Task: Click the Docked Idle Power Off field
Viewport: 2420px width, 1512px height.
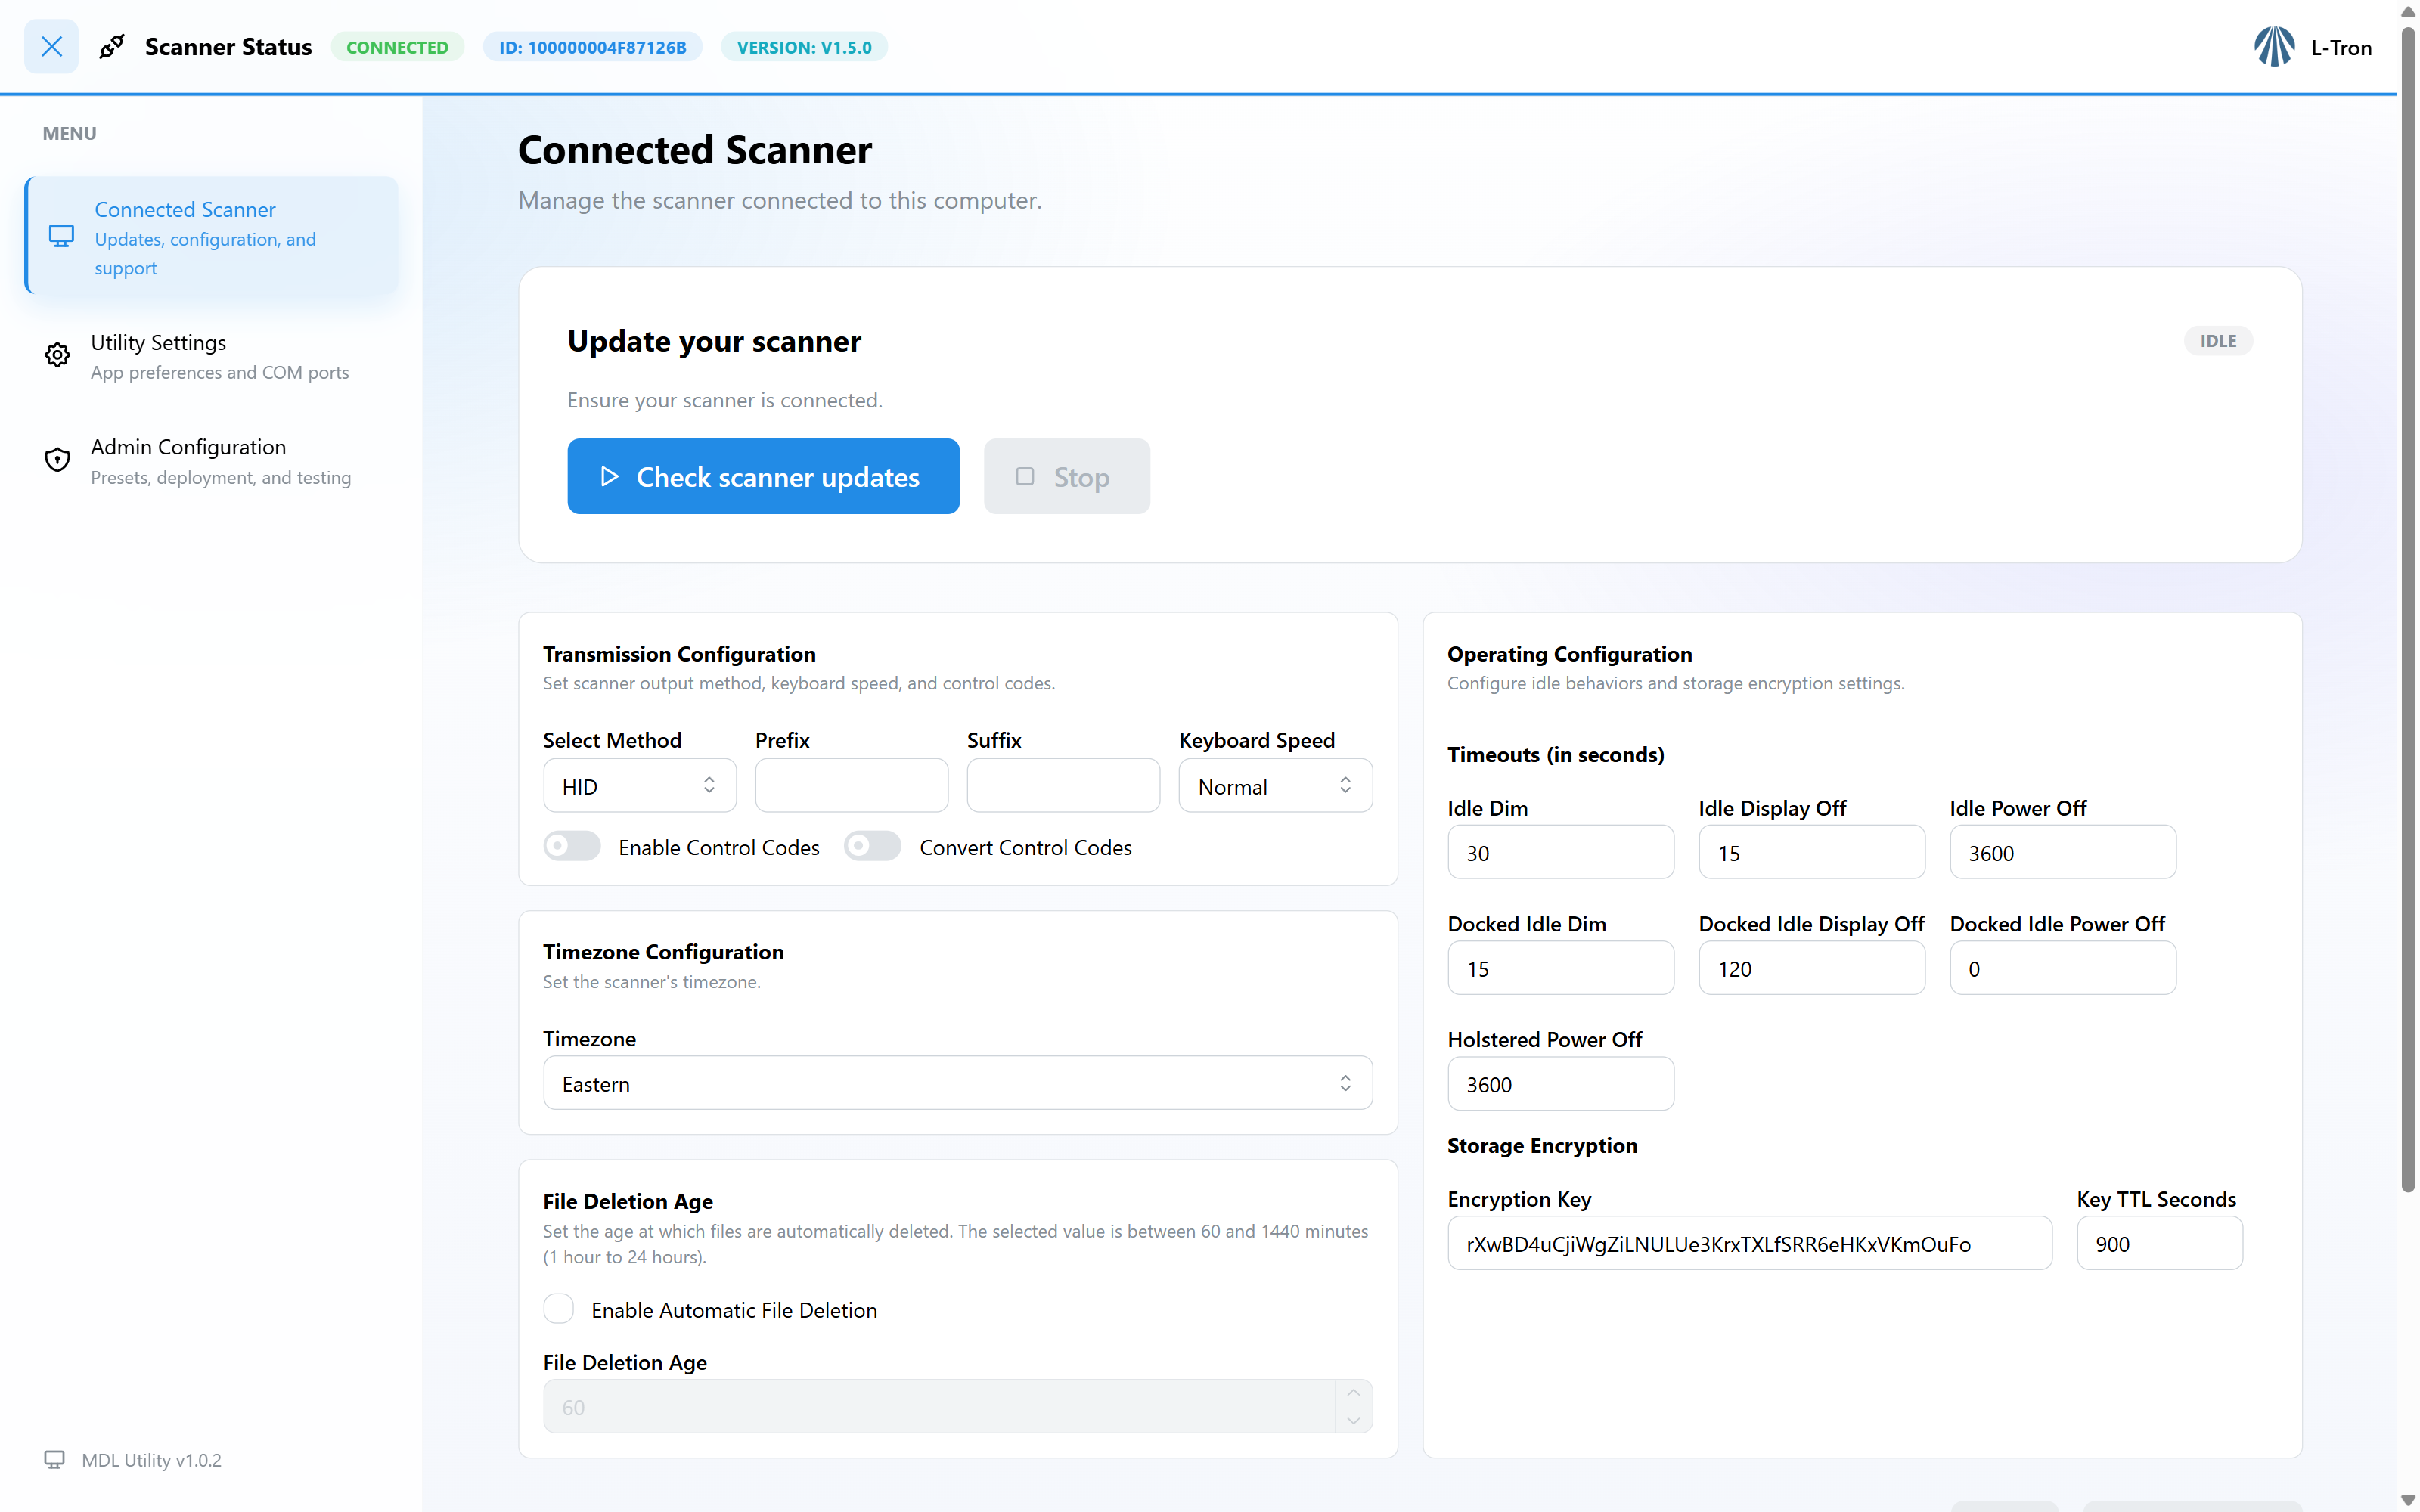Action: pos(2062,968)
